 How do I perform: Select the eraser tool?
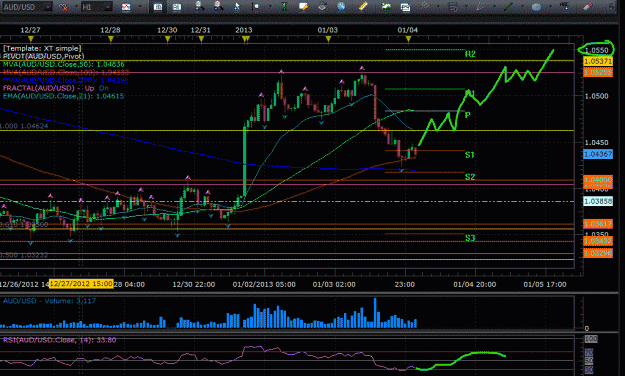pyautogui.click(x=588, y=6)
